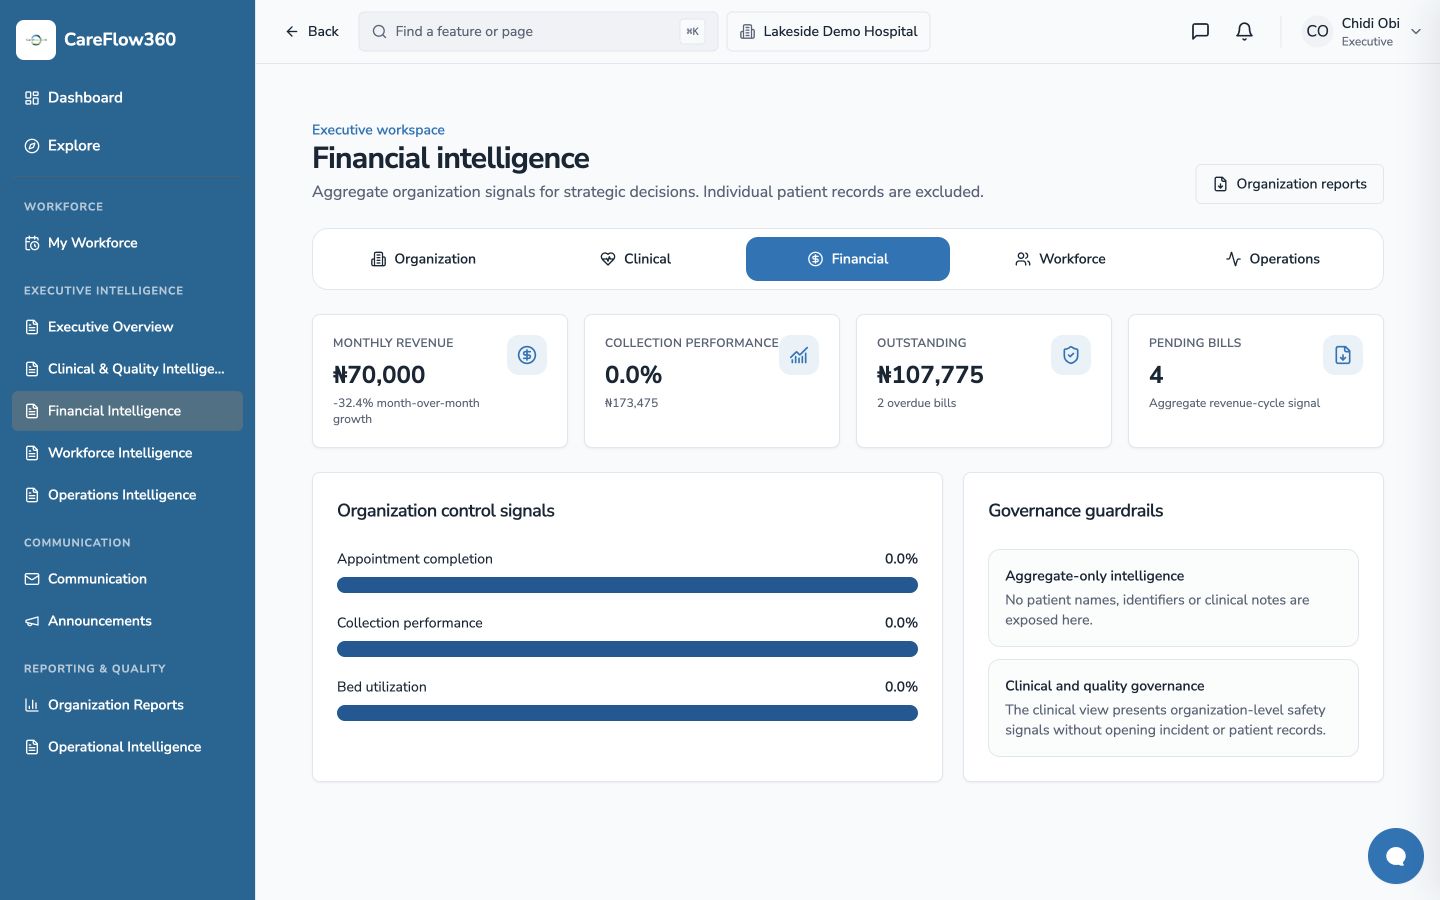
Task: Open Workforce Intelligence in the sidebar
Action: (x=127, y=453)
